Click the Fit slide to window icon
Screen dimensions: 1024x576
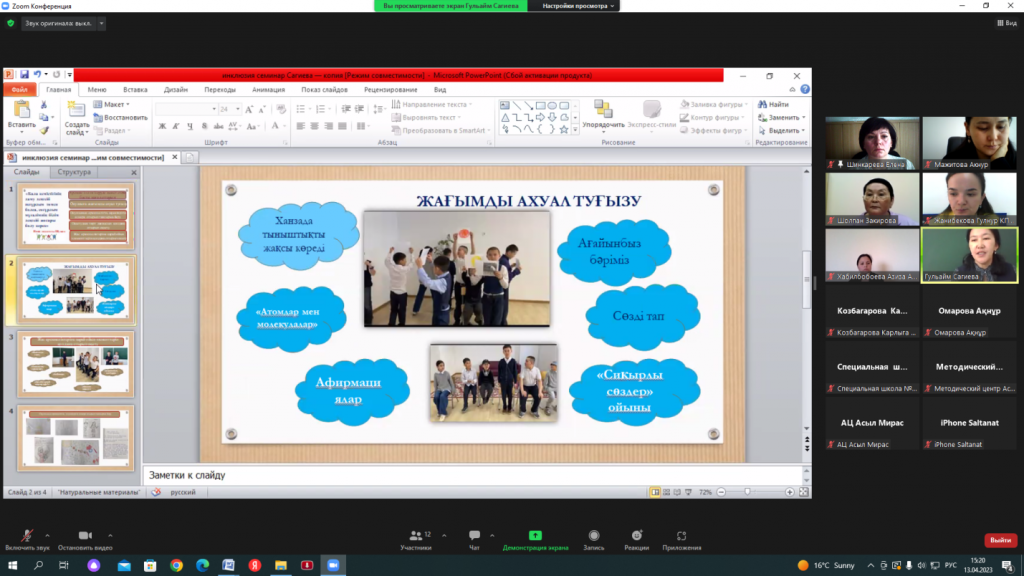point(804,492)
